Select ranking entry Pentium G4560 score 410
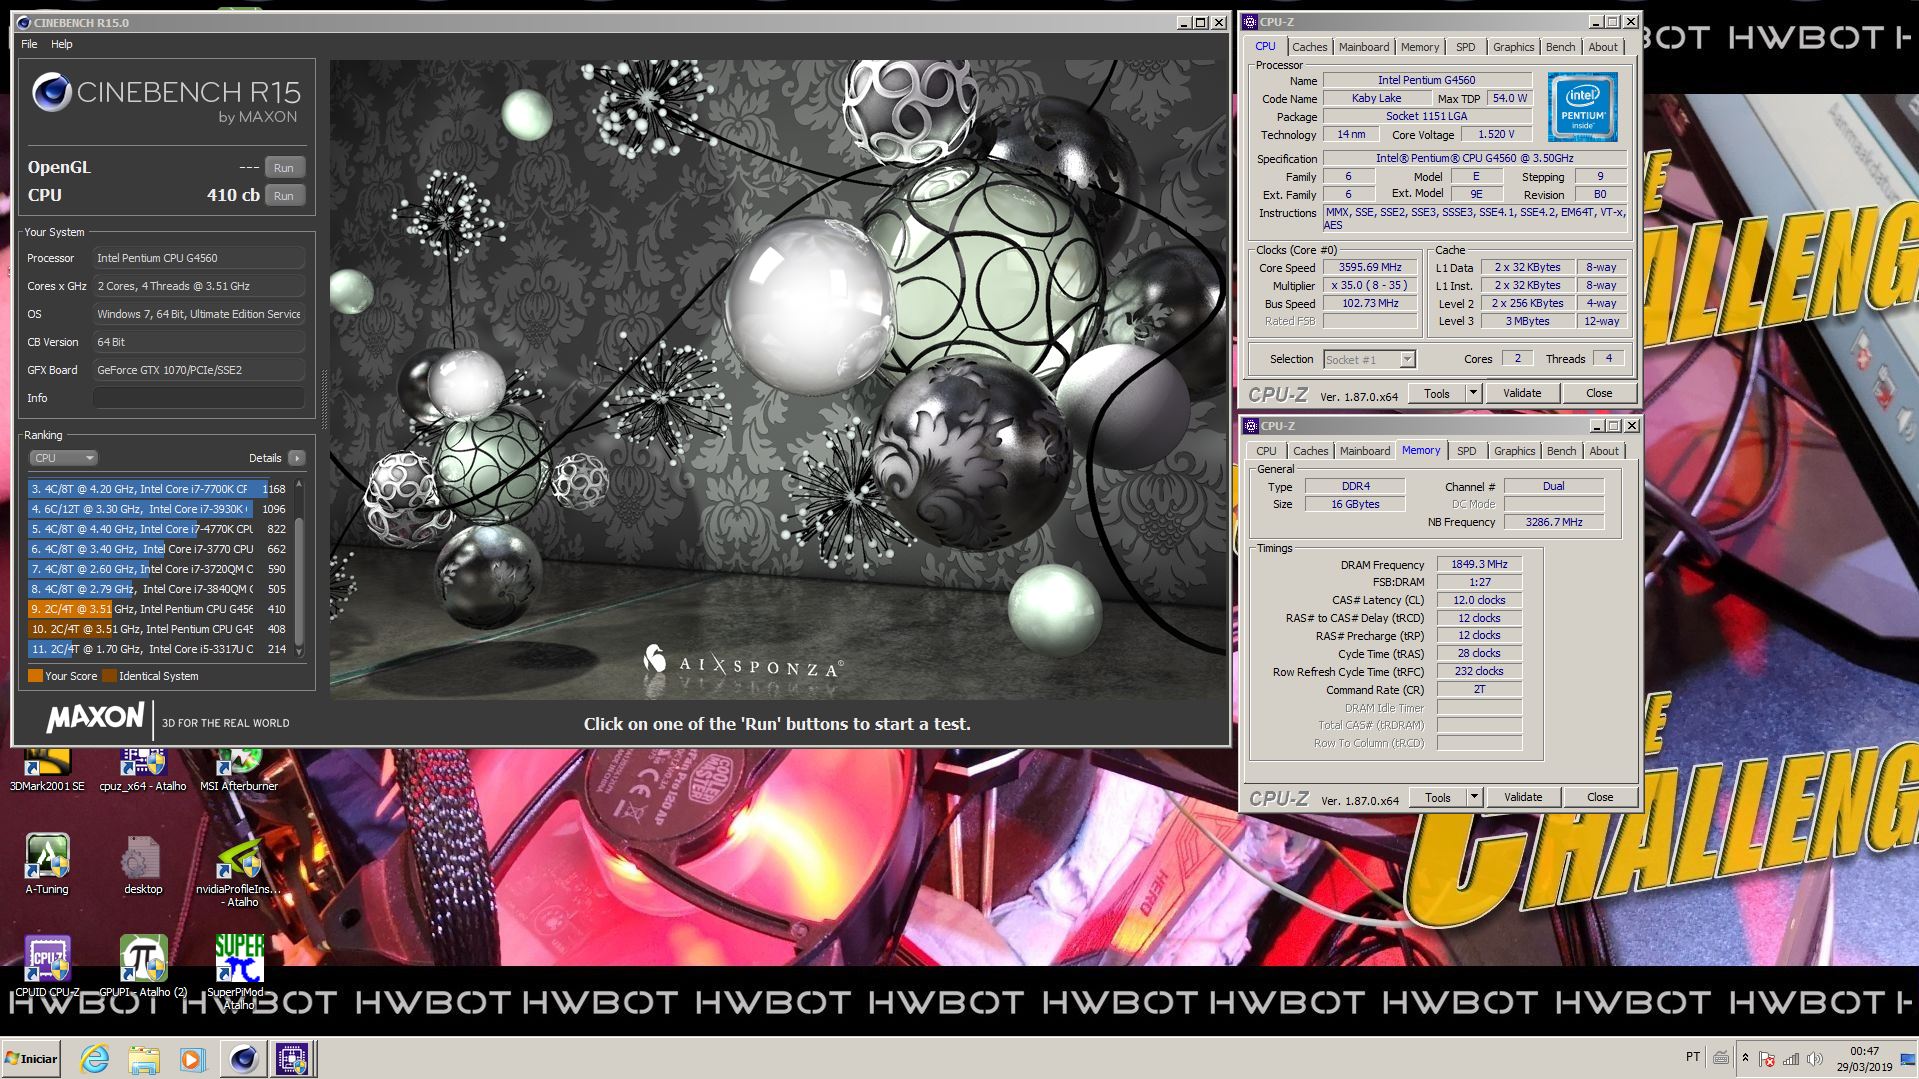Image resolution: width=1919 pixels, height=1079 pixels. [158, 609]
